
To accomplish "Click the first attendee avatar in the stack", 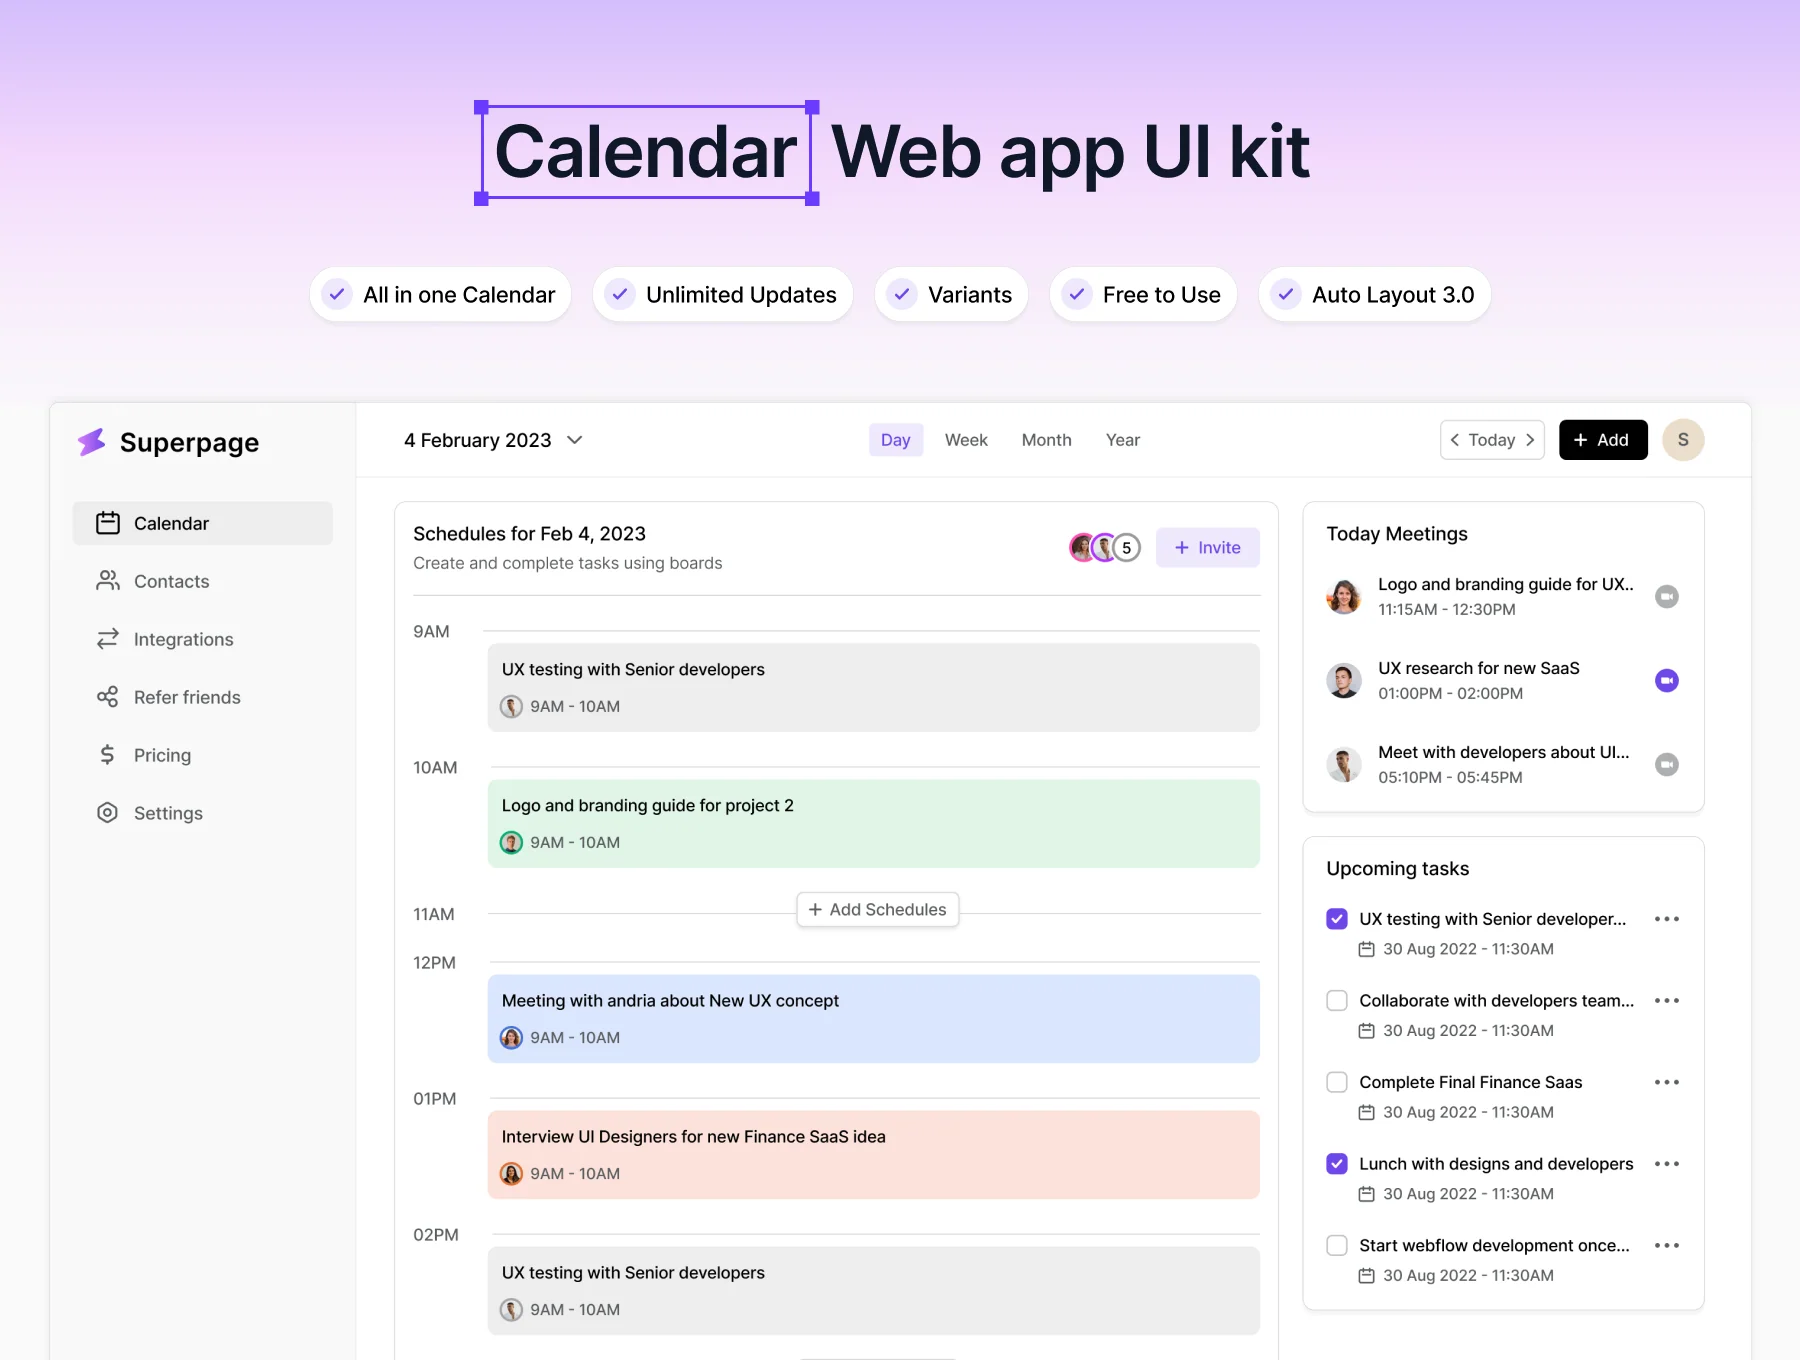I will (1081, 548).
